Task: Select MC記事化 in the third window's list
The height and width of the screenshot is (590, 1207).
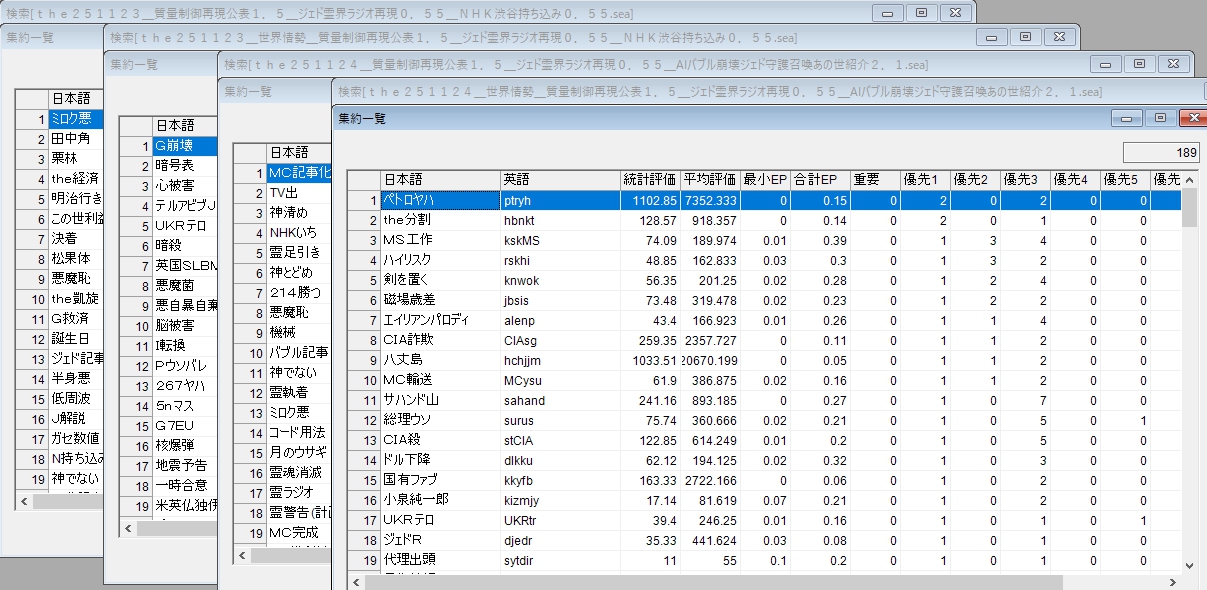Action: tap(298, 173)
